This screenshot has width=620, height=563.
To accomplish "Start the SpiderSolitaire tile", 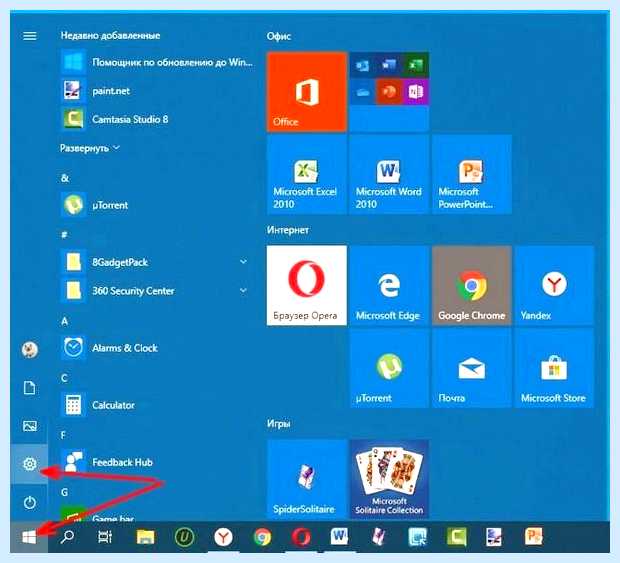I will click(x=306, y=479).
